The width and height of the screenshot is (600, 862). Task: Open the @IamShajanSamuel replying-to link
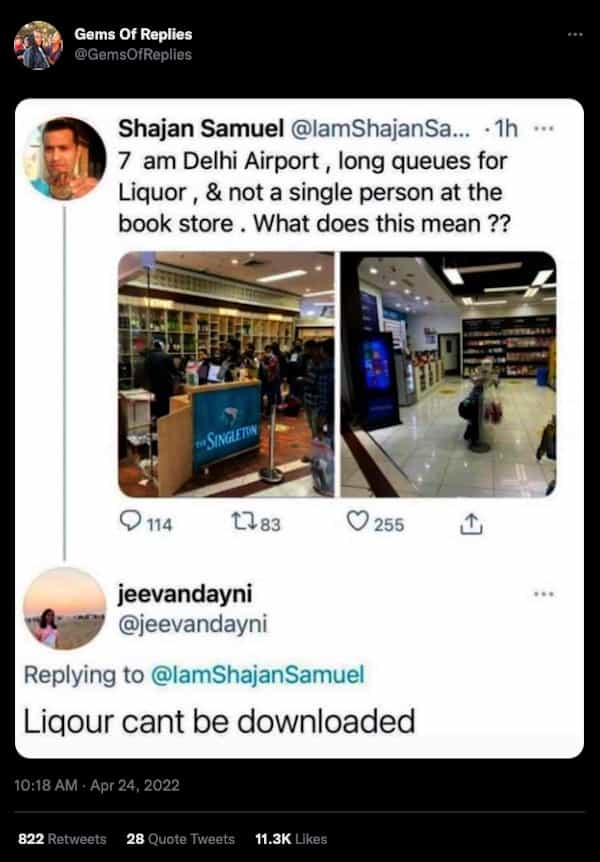tap(257, 675)
